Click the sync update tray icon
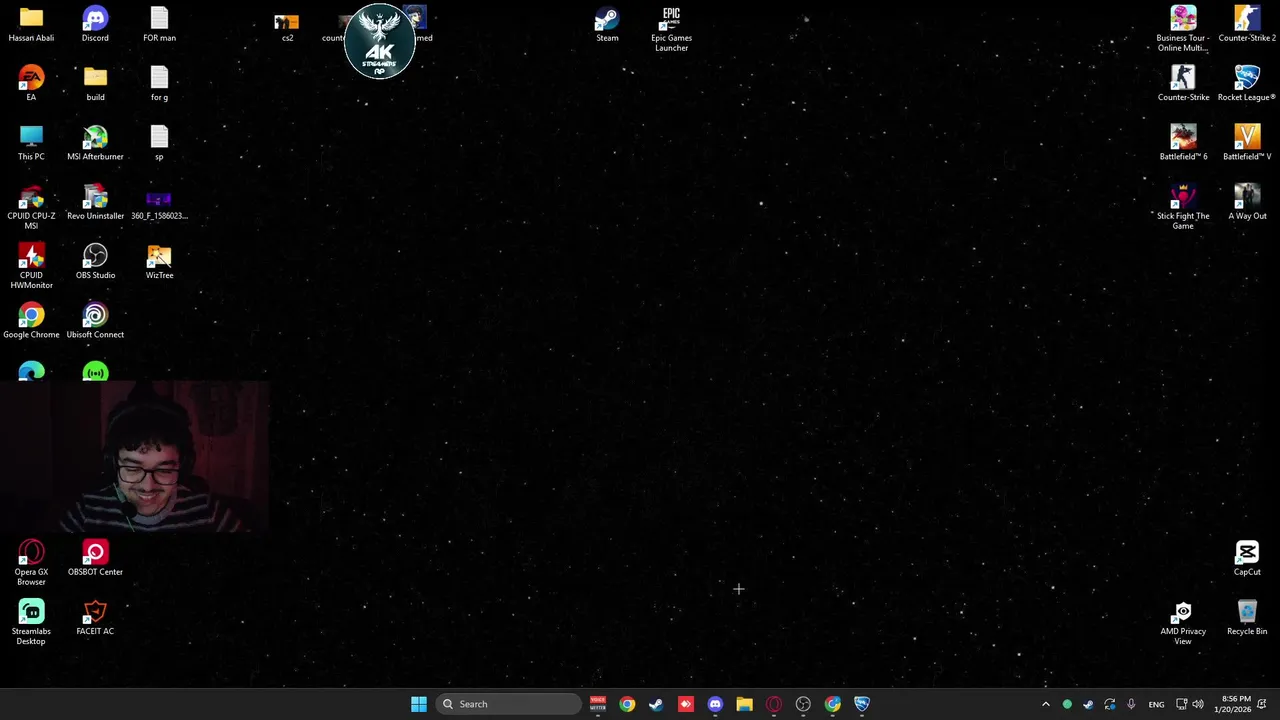 [x=1110, y=704]
